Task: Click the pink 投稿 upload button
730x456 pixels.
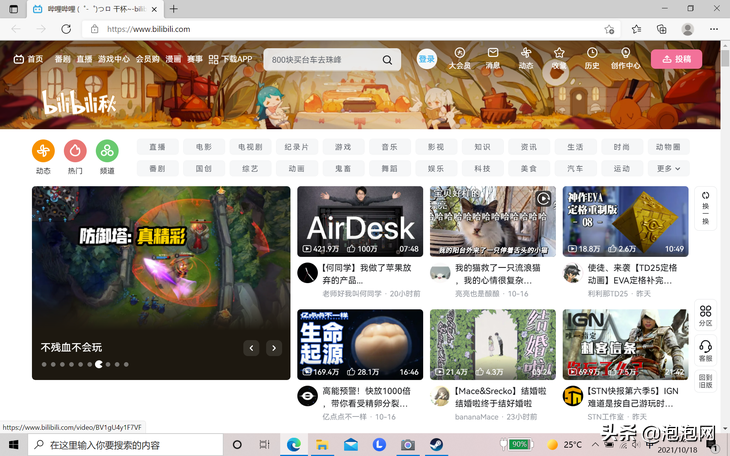Action: (676, 59)
